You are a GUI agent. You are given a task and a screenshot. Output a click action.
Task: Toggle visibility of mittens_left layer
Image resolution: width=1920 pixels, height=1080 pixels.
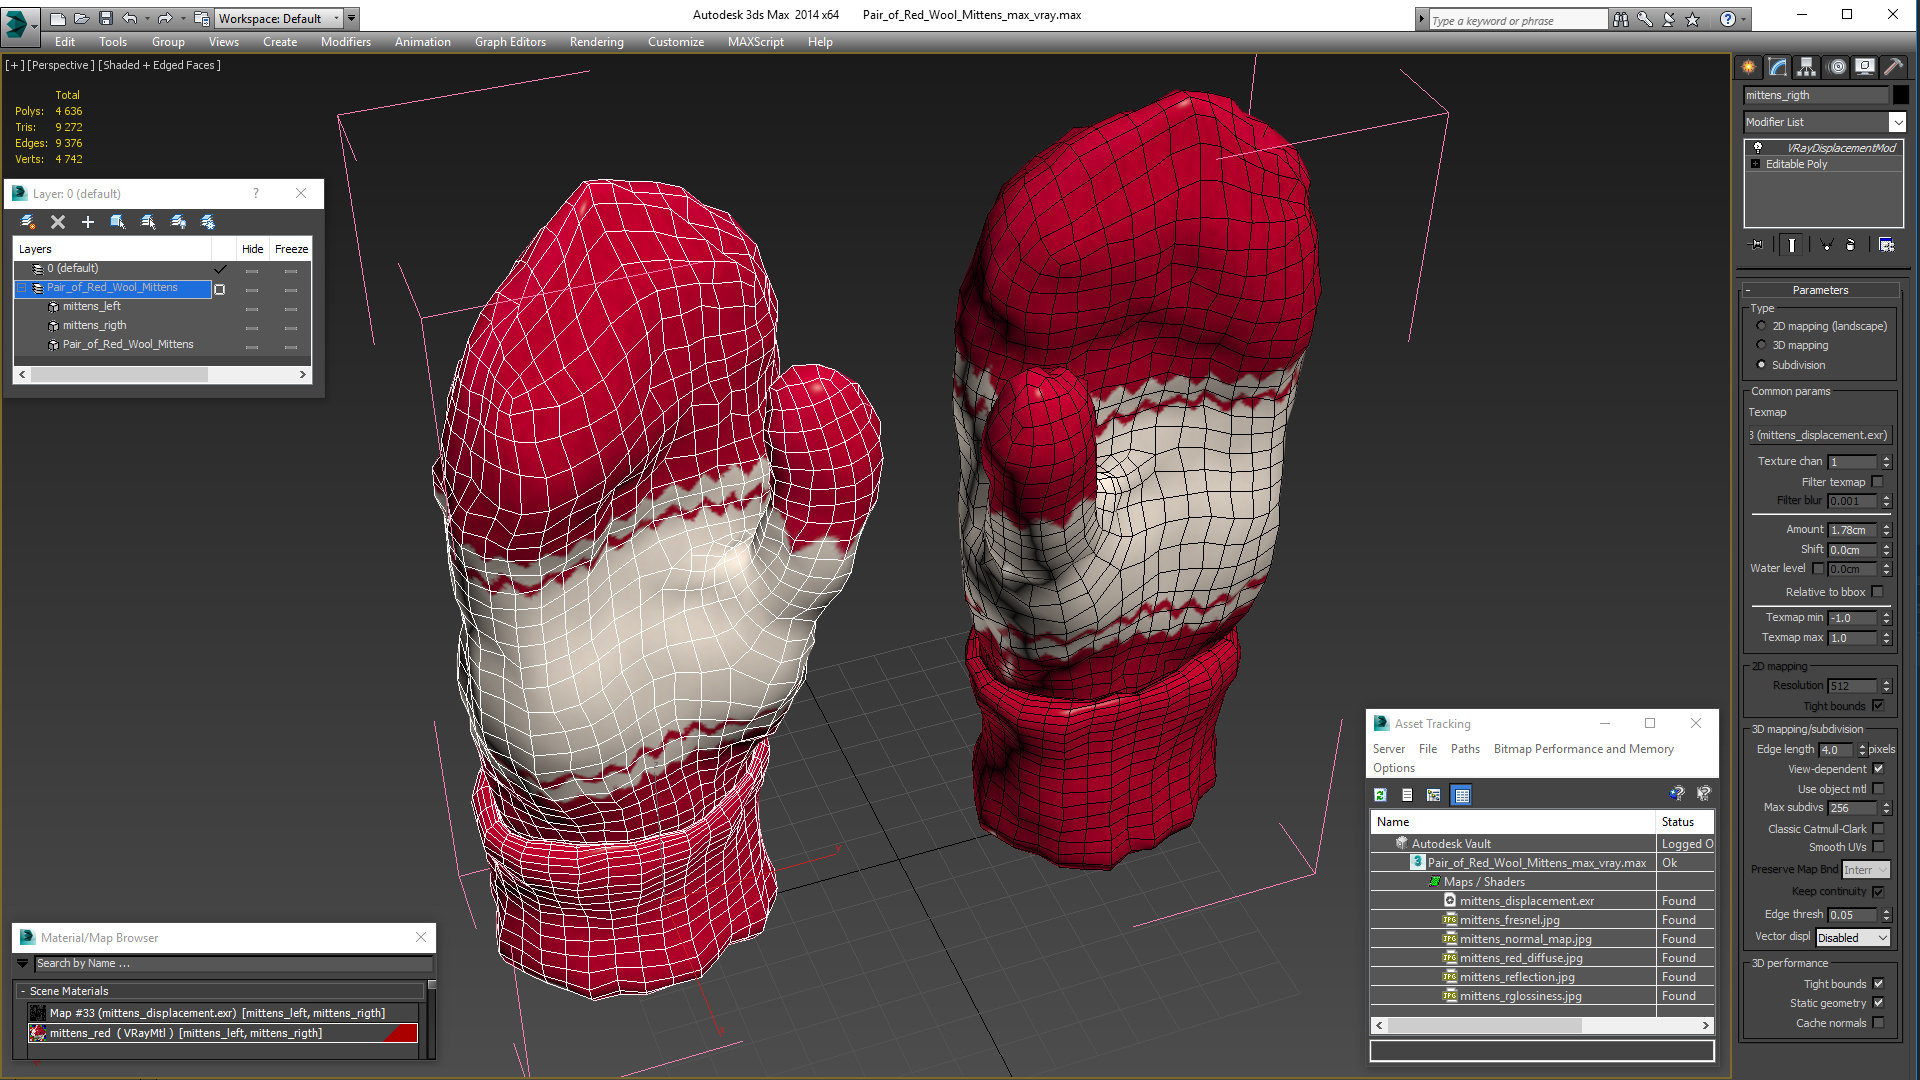pyautogui.click(x=252, y=306)
